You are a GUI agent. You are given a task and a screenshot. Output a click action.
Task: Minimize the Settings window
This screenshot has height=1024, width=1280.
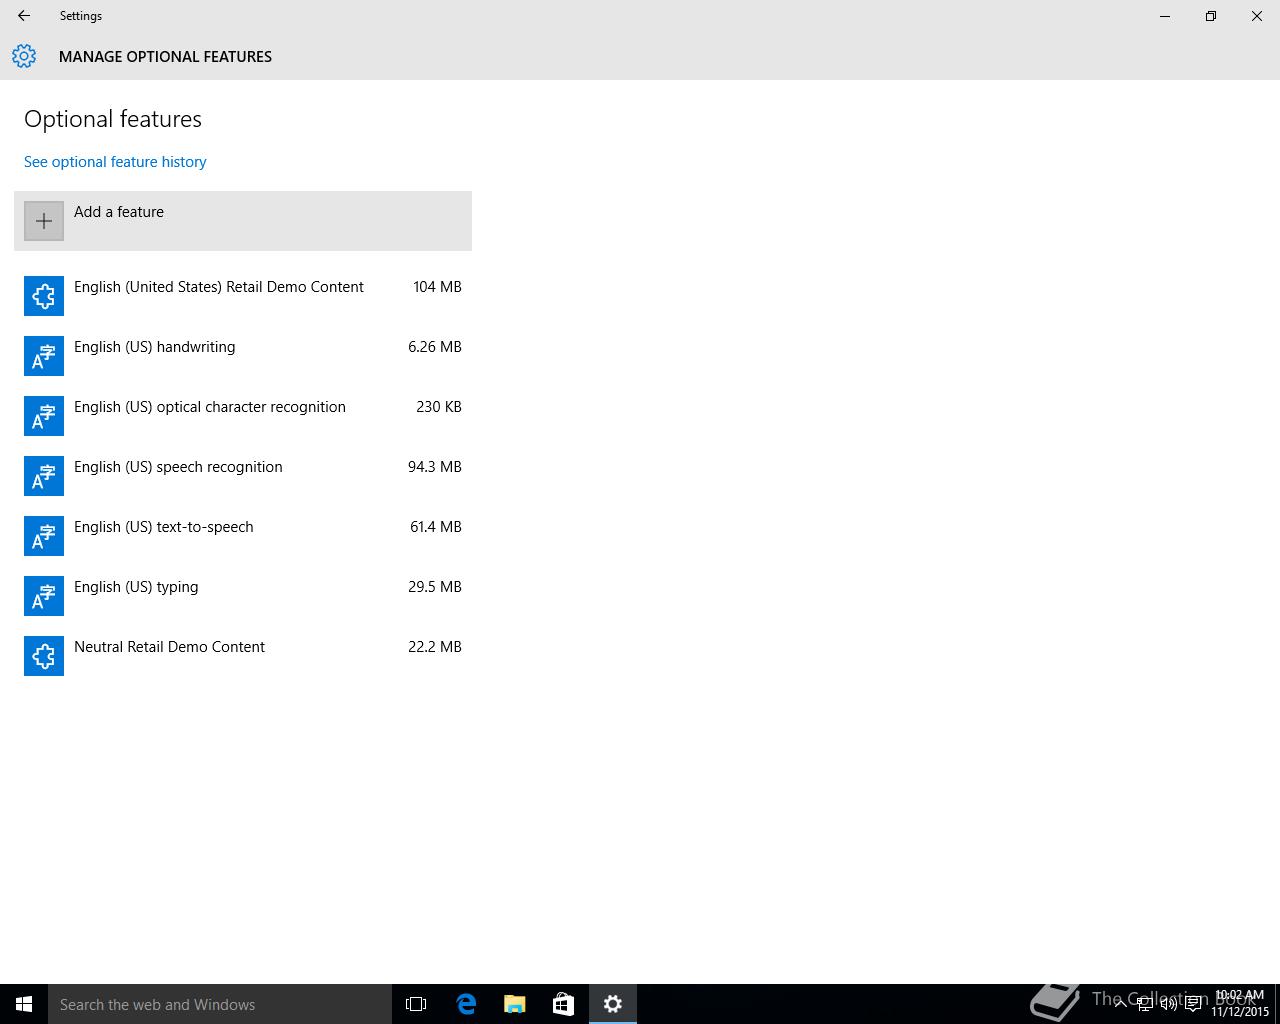1165,16
